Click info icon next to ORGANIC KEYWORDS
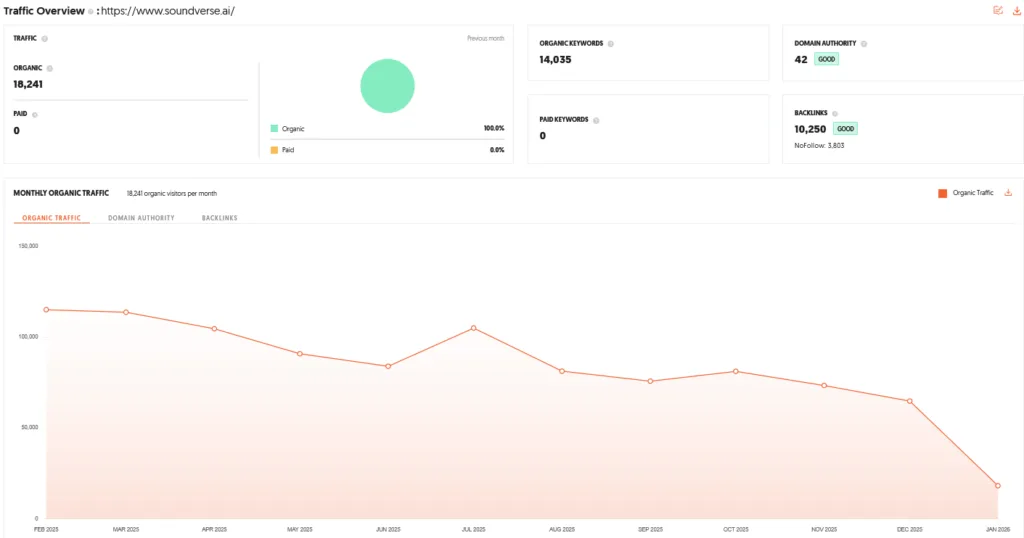Image resolution: width=1024 pixels, height=538 pixels. (611, 44)
